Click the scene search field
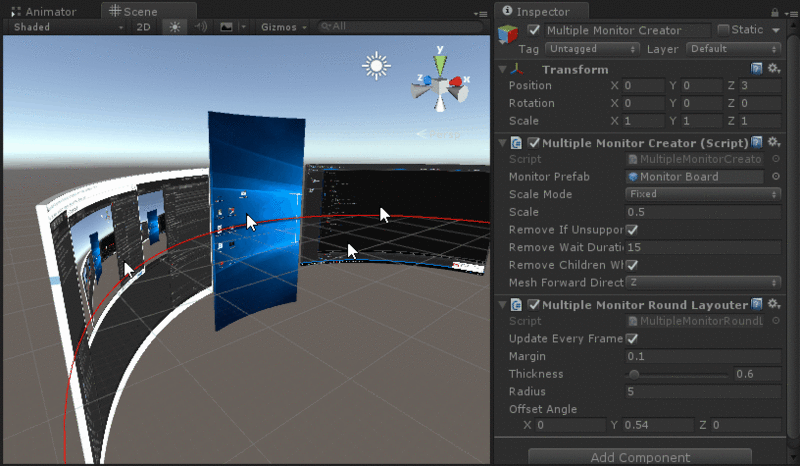 (x=400, y=27)
